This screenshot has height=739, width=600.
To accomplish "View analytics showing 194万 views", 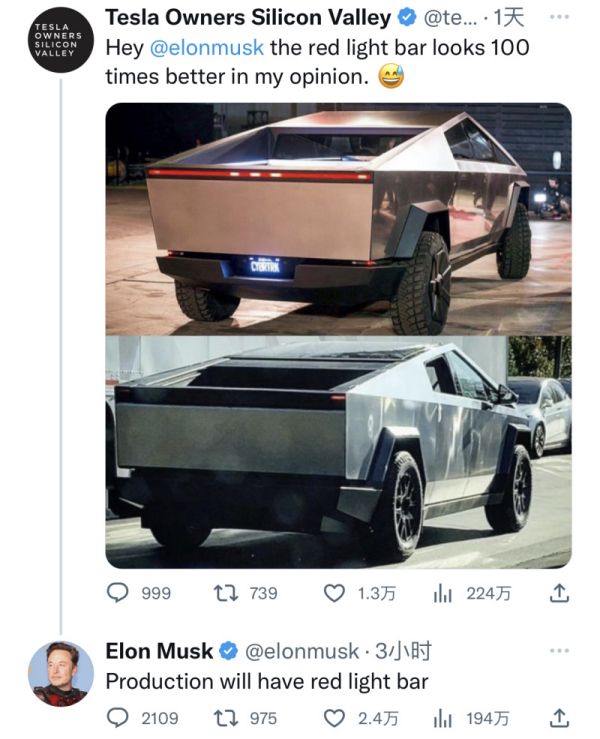I will coord(443,718).
